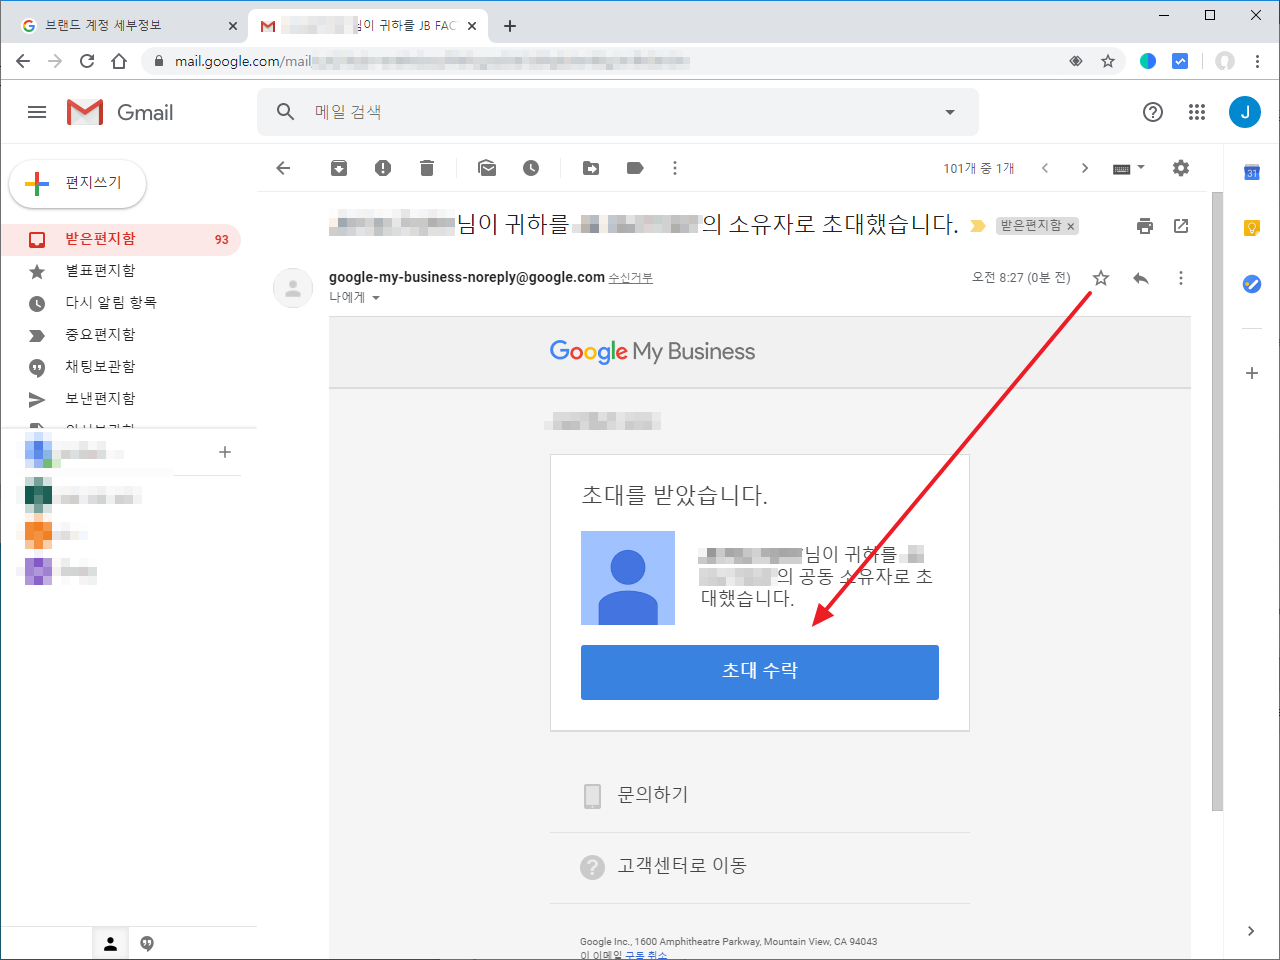Open Google Calendar side panel icon
This screenshot has width=1280, height=960.
[x=1252, y=172]
